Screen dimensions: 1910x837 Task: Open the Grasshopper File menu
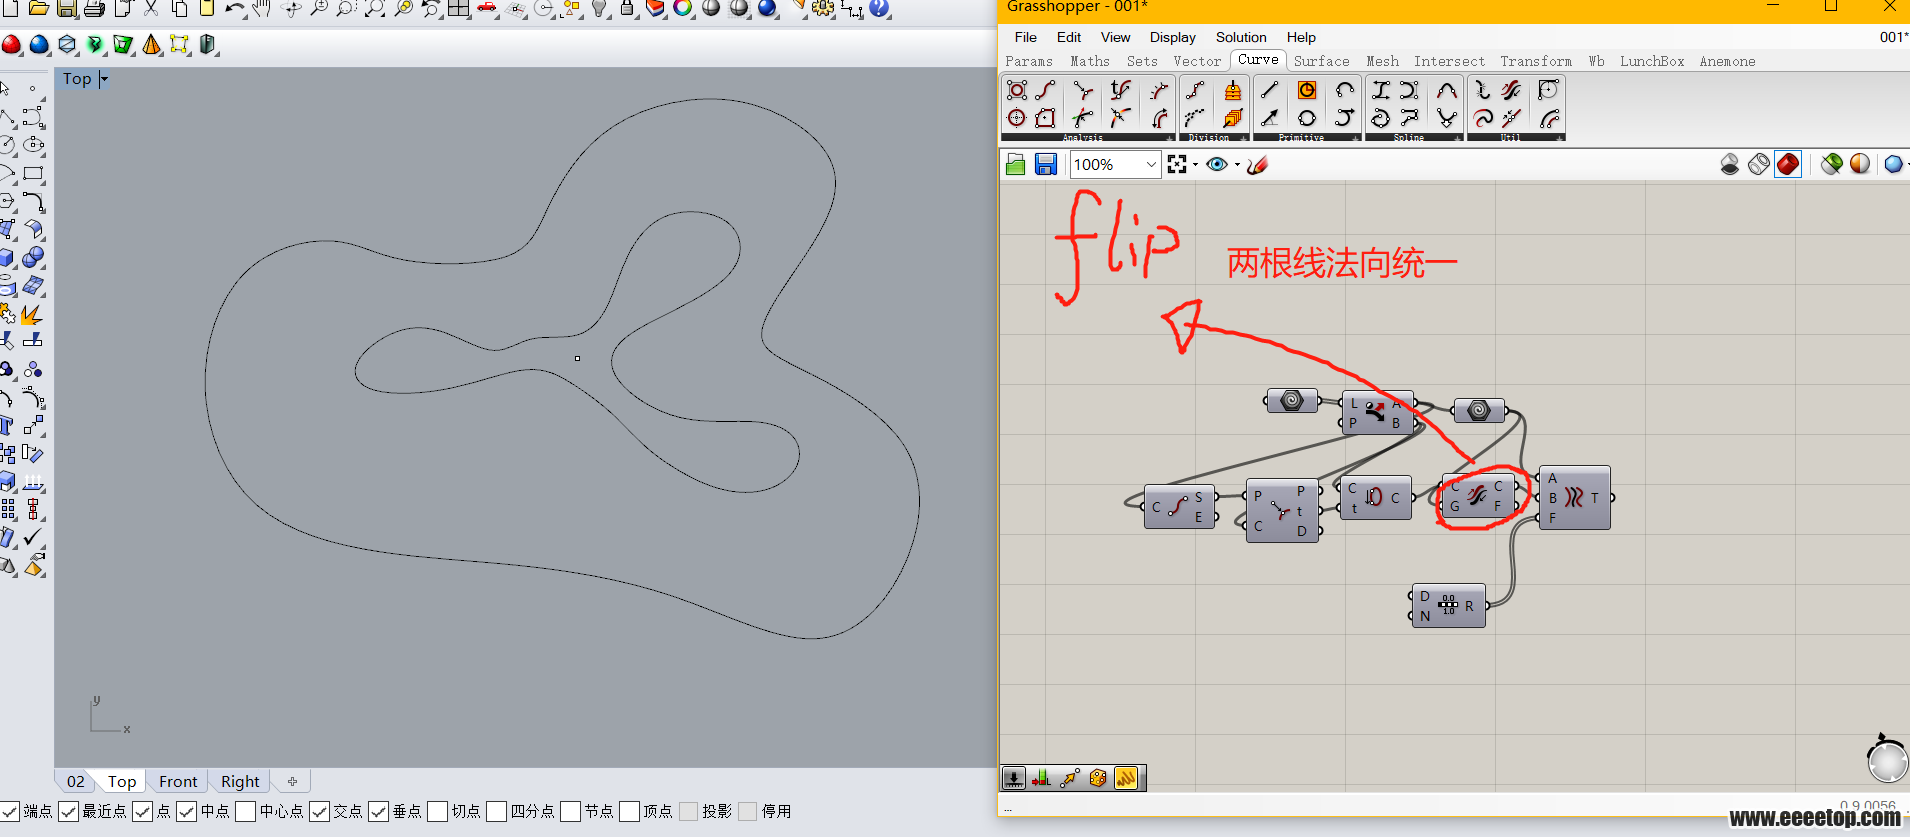click(1026, 37)
